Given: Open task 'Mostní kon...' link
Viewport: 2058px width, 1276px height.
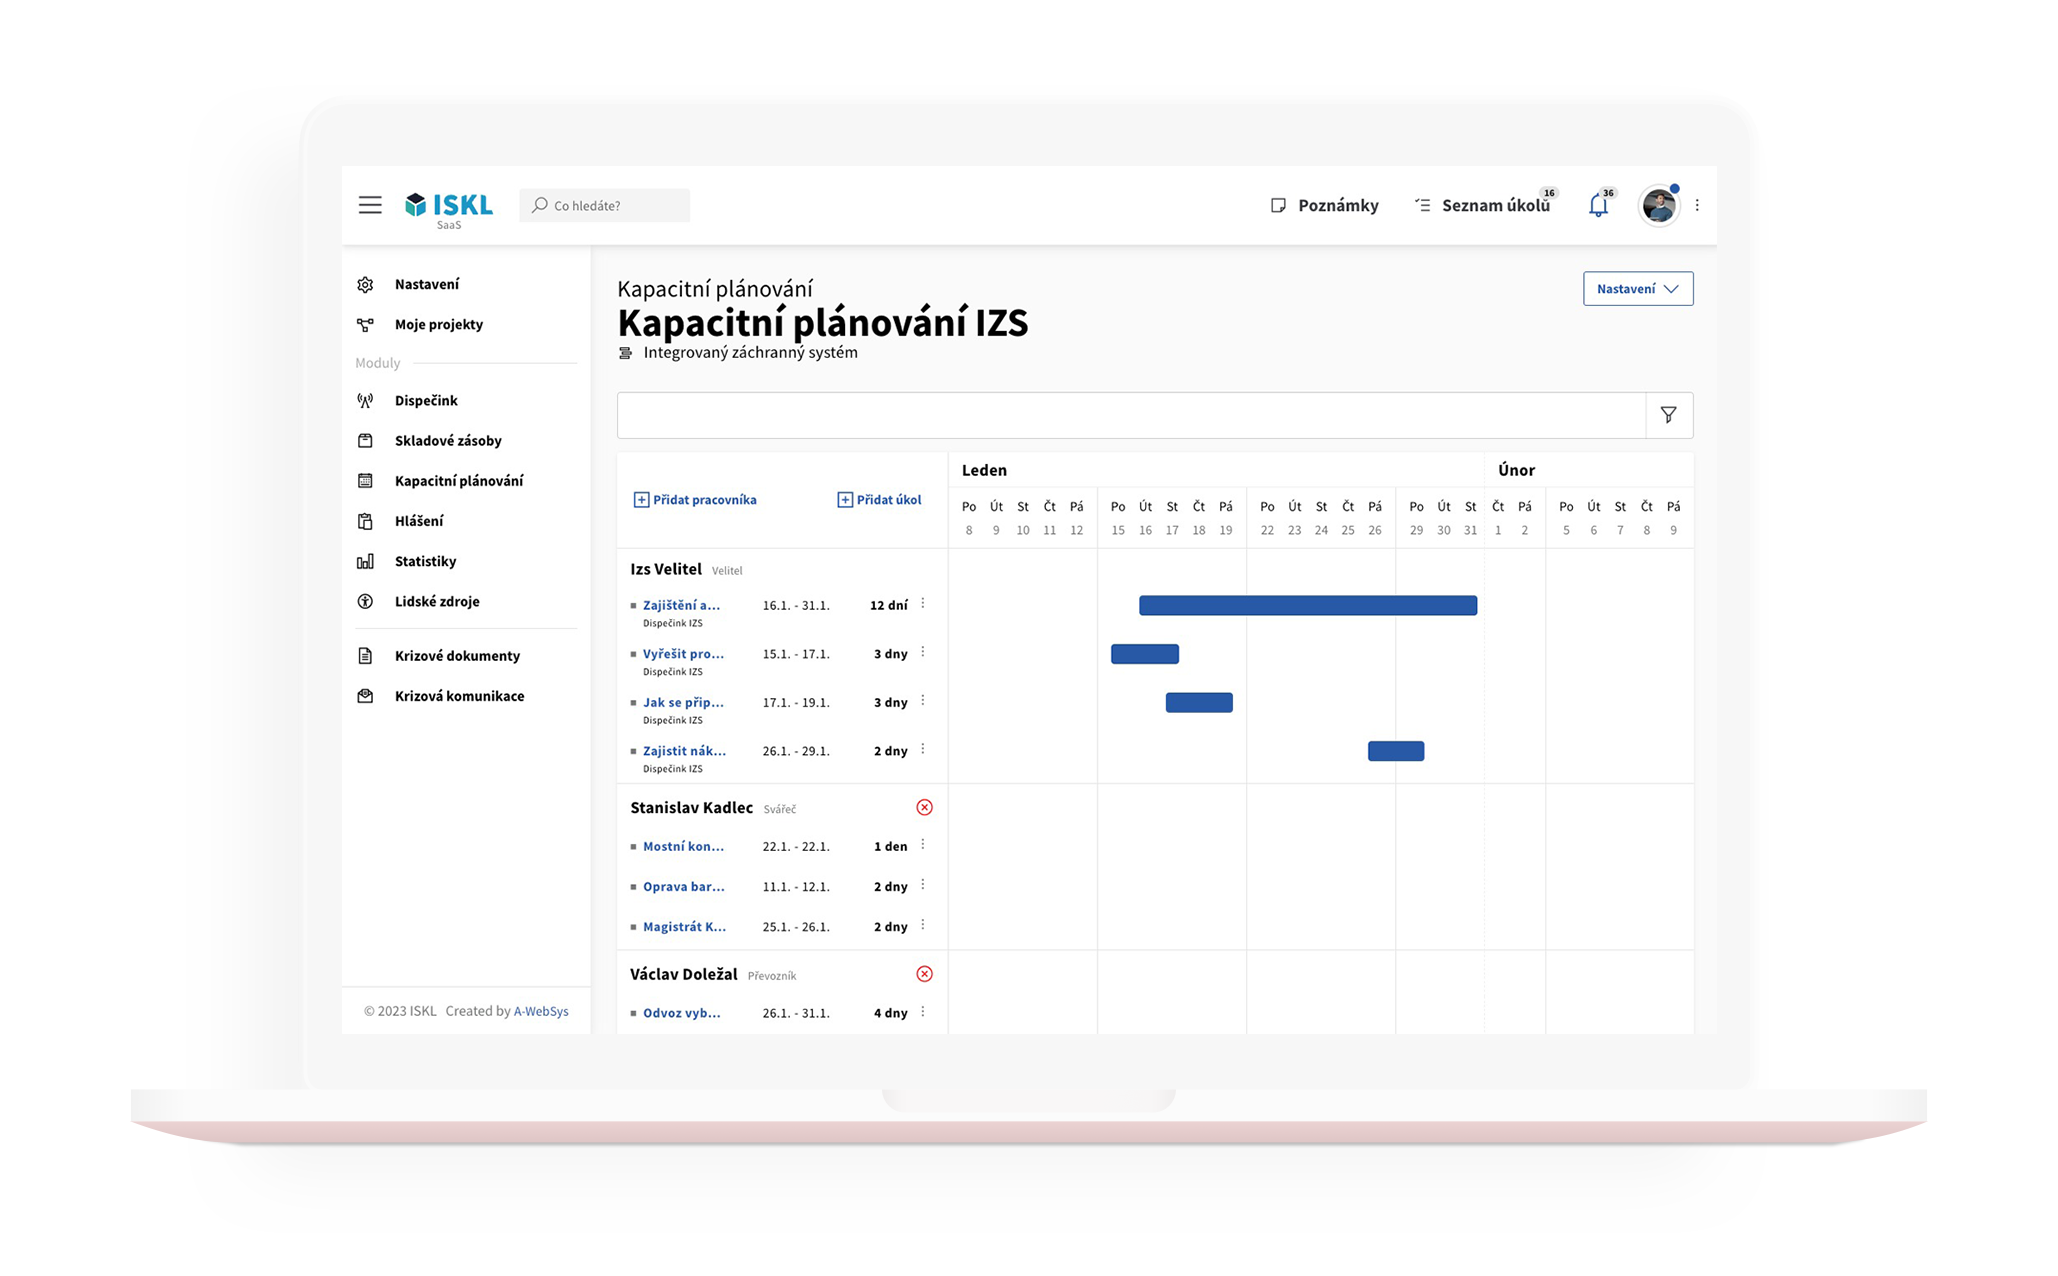Looking at the screenshot, I should pos(683,846).
